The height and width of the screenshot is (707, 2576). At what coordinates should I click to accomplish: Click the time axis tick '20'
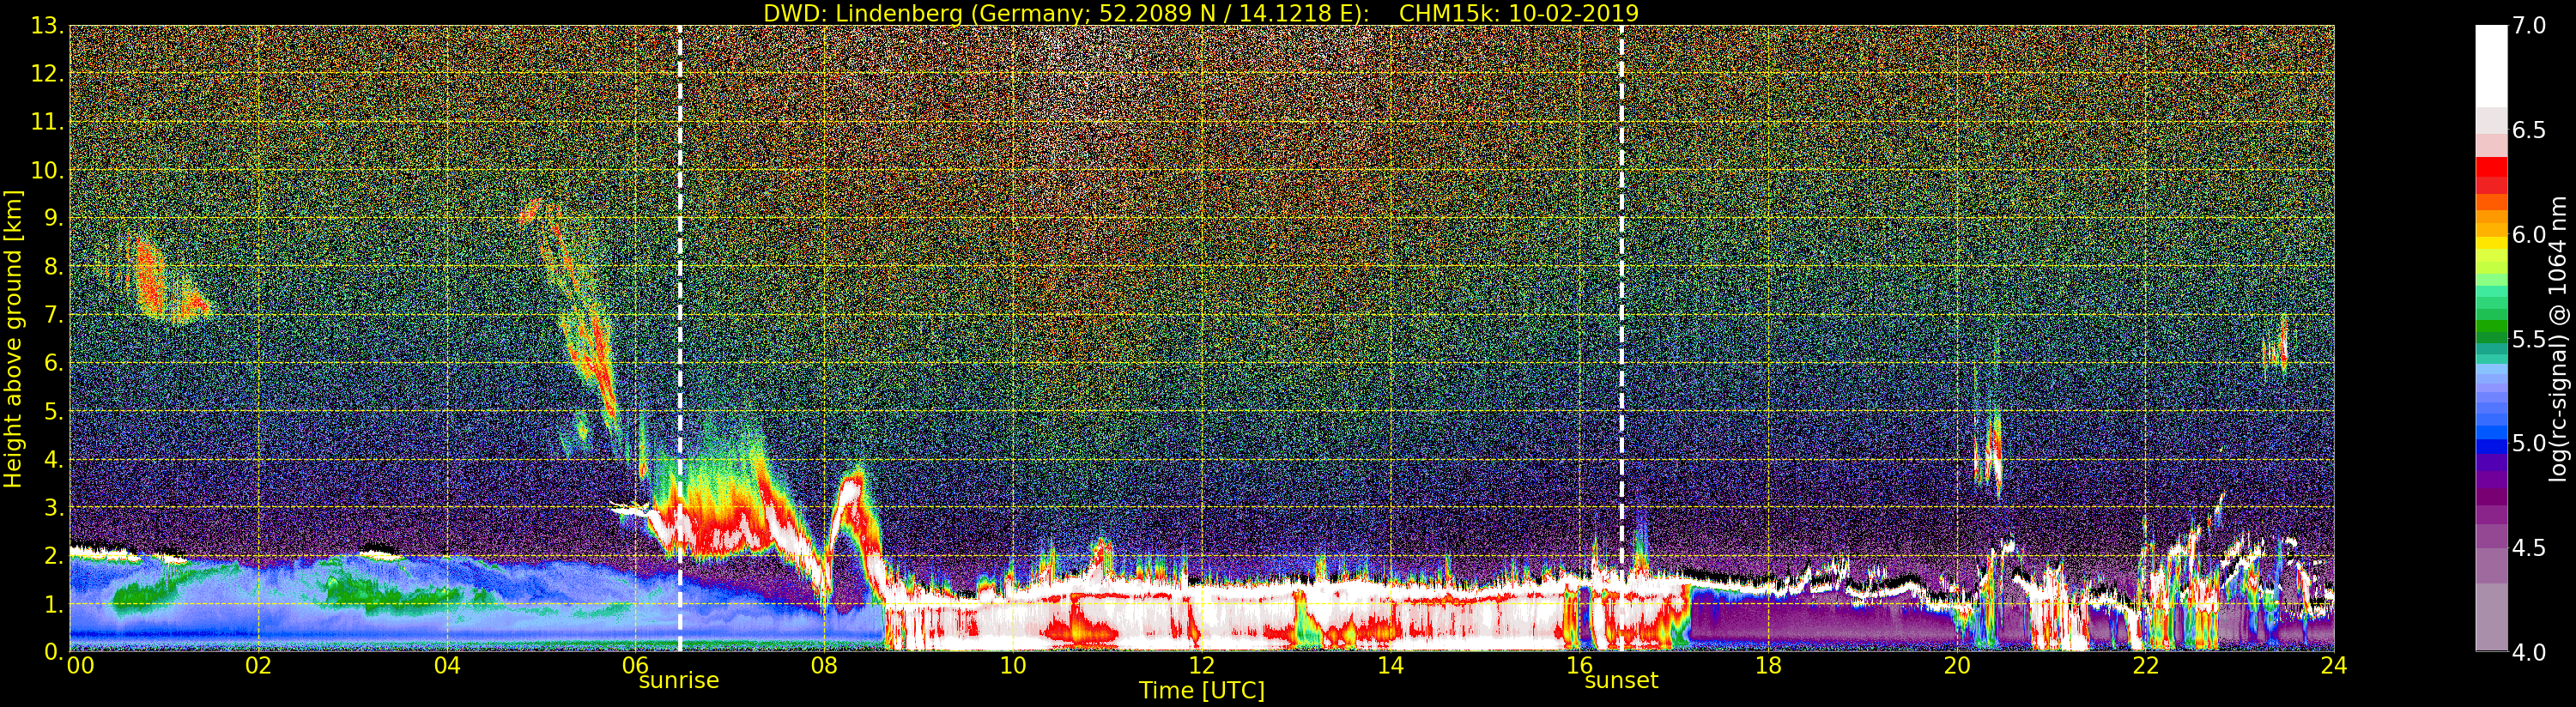point(1957,665)
